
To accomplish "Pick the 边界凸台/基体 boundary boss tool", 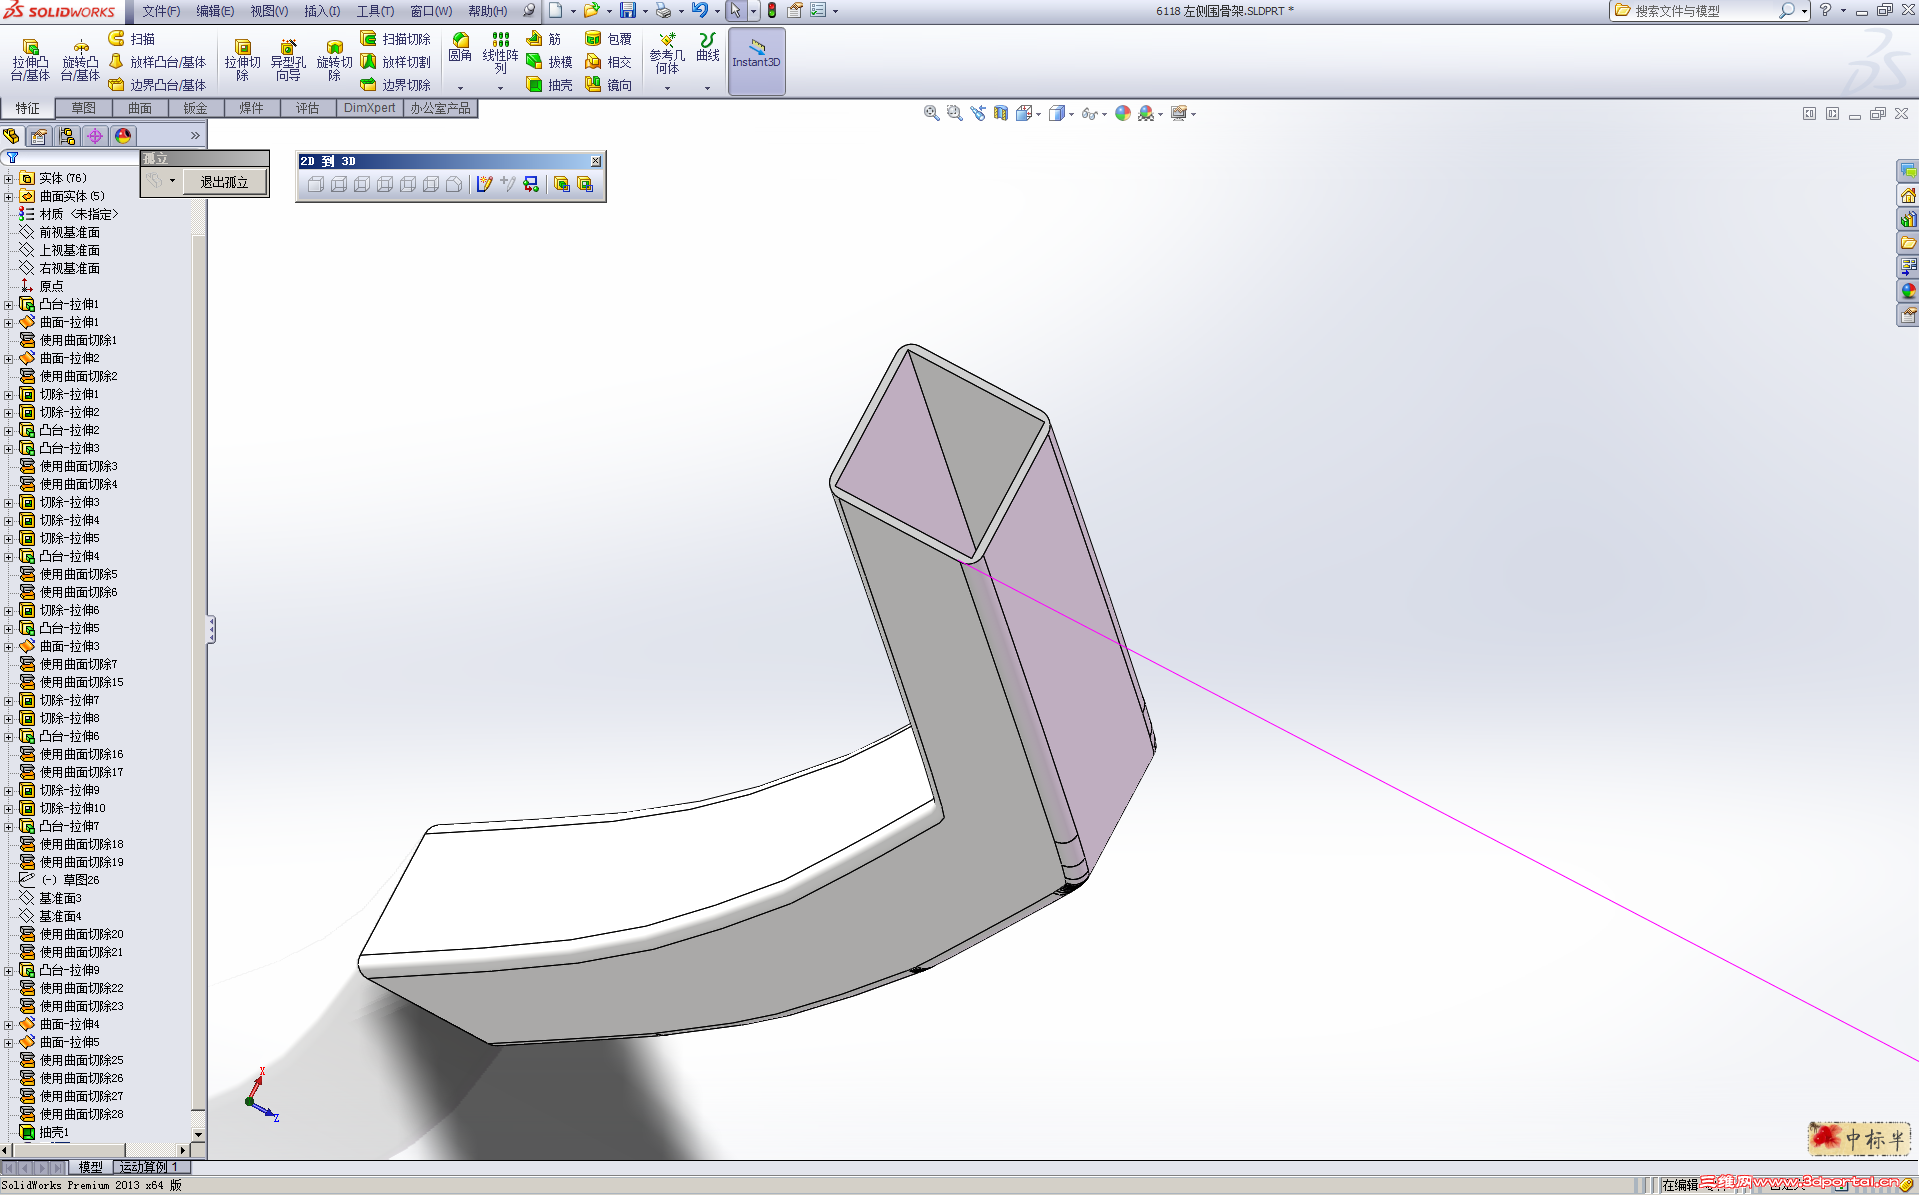I will (x=157, y=85).
